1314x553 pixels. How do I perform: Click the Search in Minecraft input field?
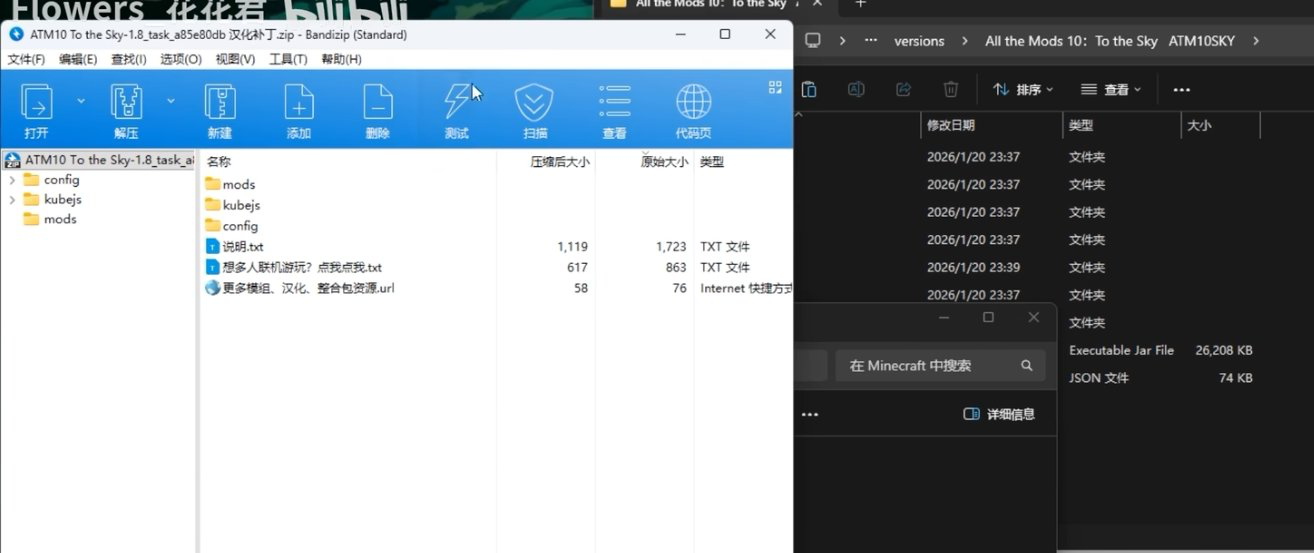click(925, 366)
